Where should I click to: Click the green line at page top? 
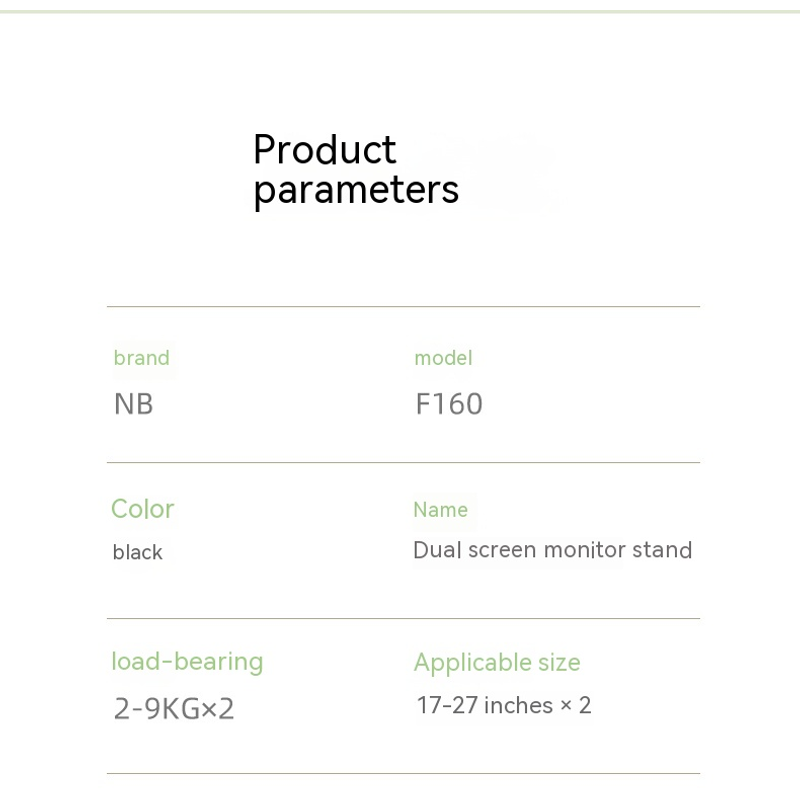[400, 12]
